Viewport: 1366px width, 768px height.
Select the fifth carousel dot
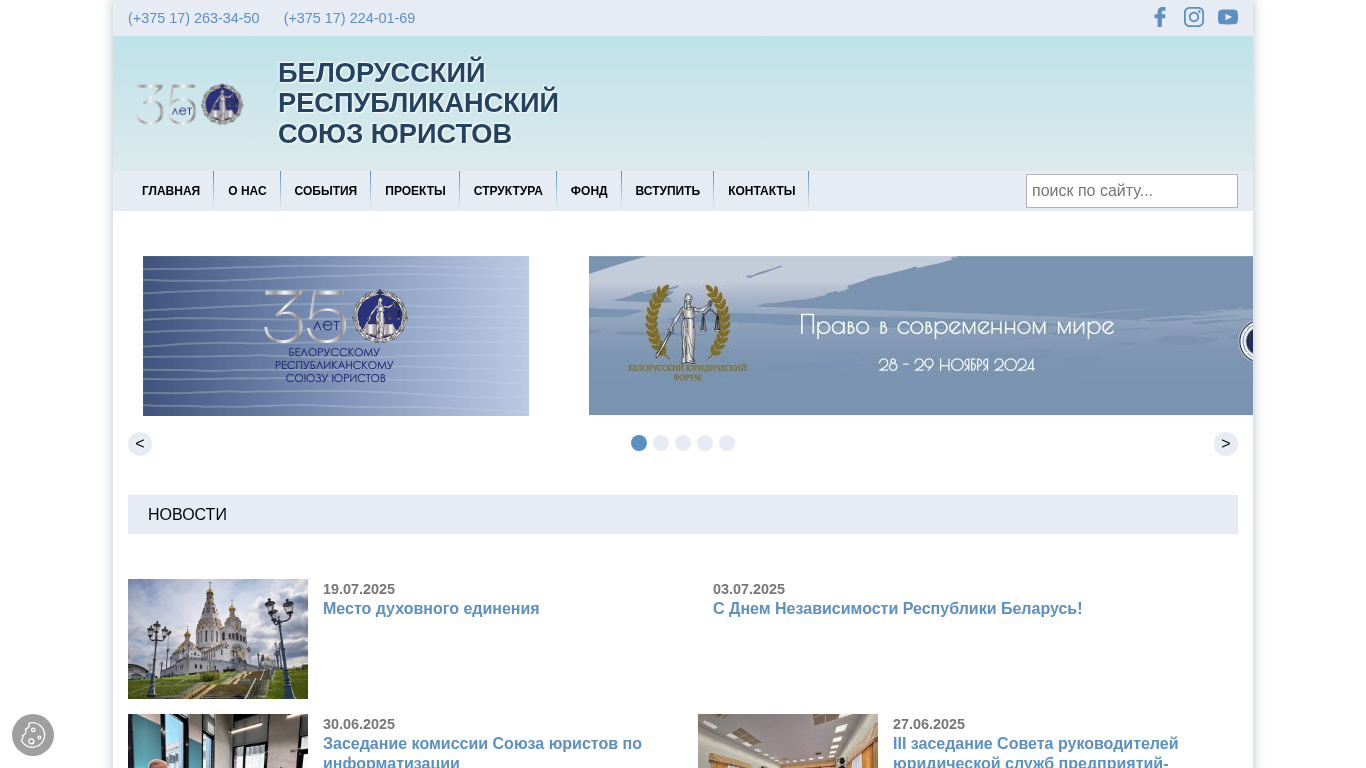coord(727,443)
